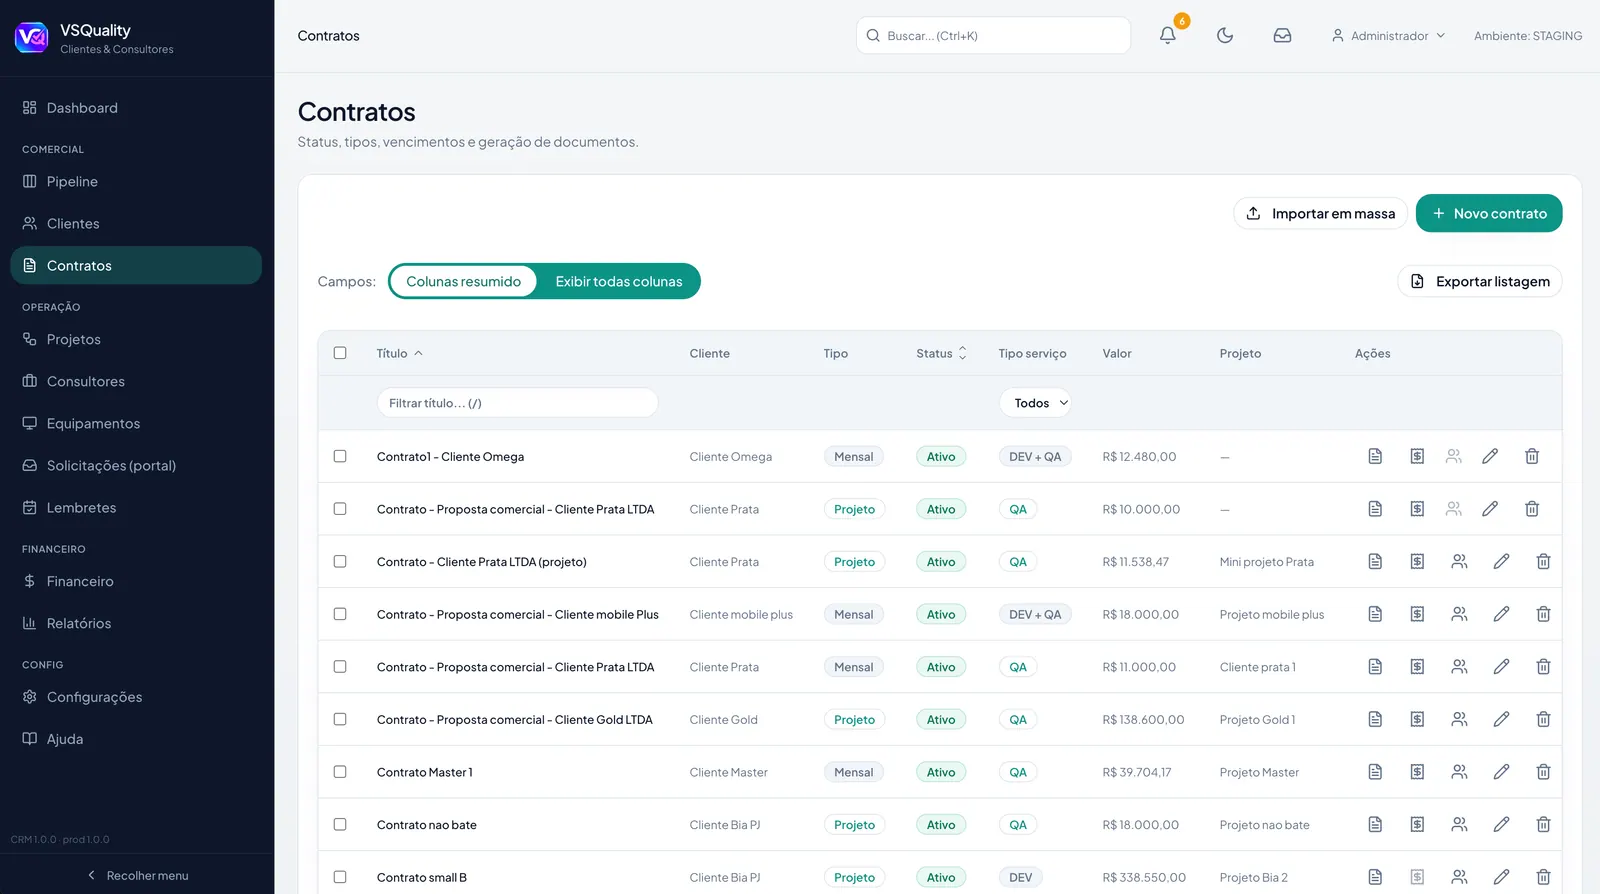Delete the Contrato small B row
The height and width of the screenshot is (894, 1600).
(x=1543, y=877)
